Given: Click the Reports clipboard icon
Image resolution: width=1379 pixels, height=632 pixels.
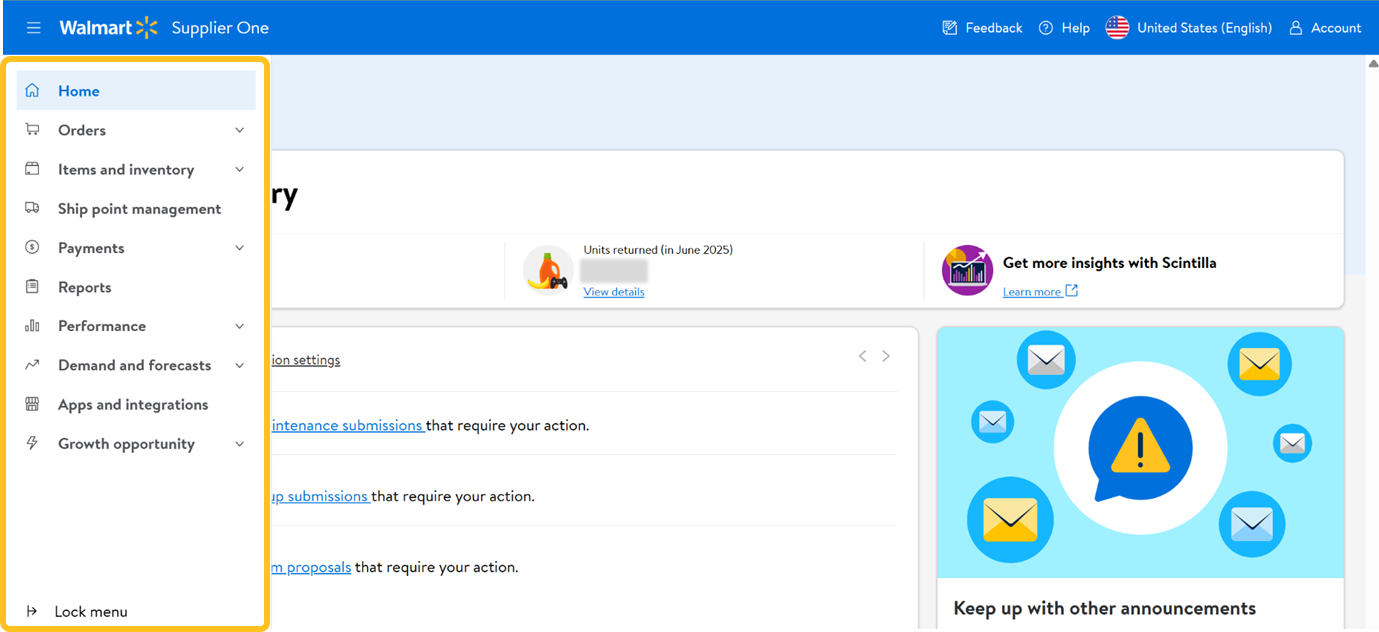Looking at the screenshot, I should click(x=32, y=287).
